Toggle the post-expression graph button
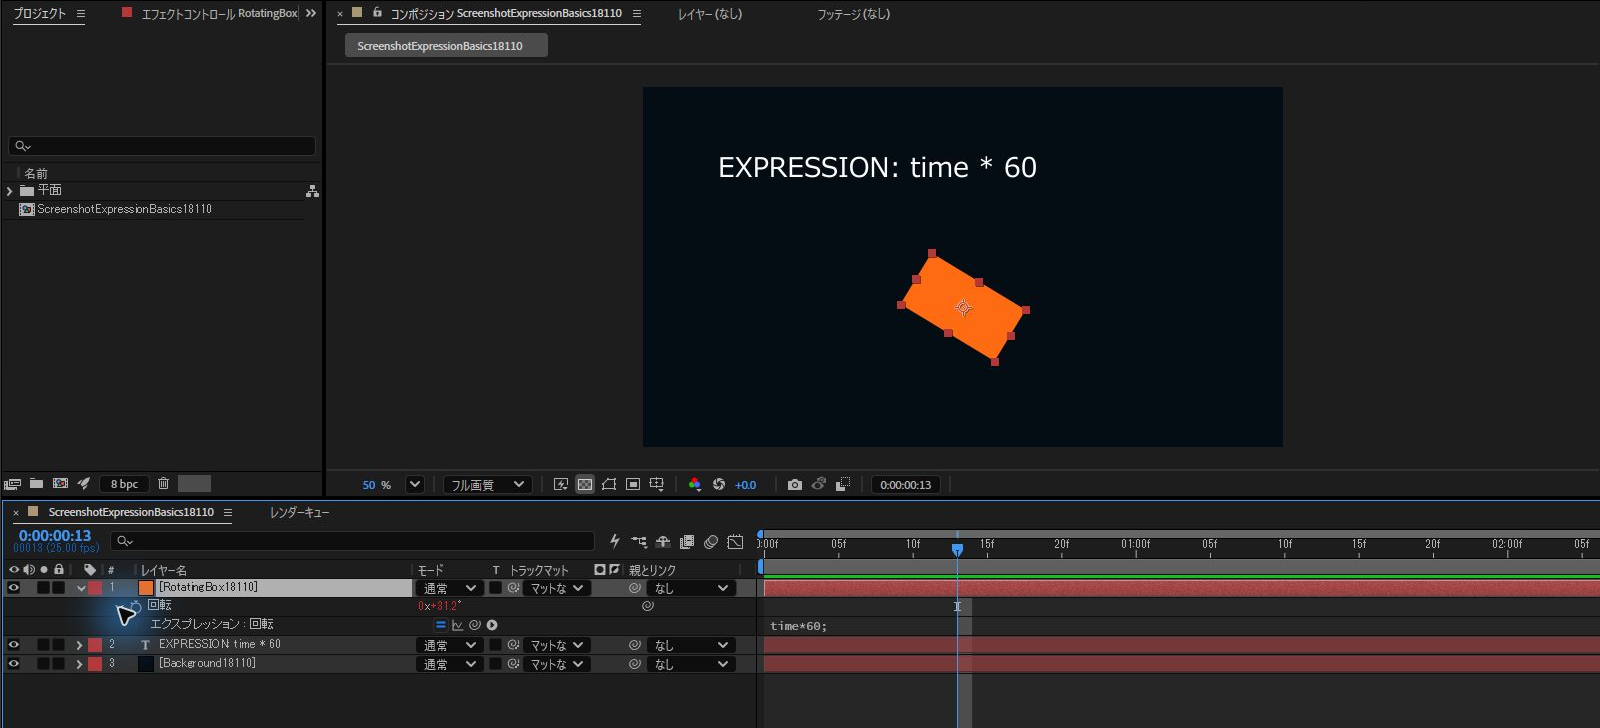This screenshot has height=728, width=1600. click(457, 625)
